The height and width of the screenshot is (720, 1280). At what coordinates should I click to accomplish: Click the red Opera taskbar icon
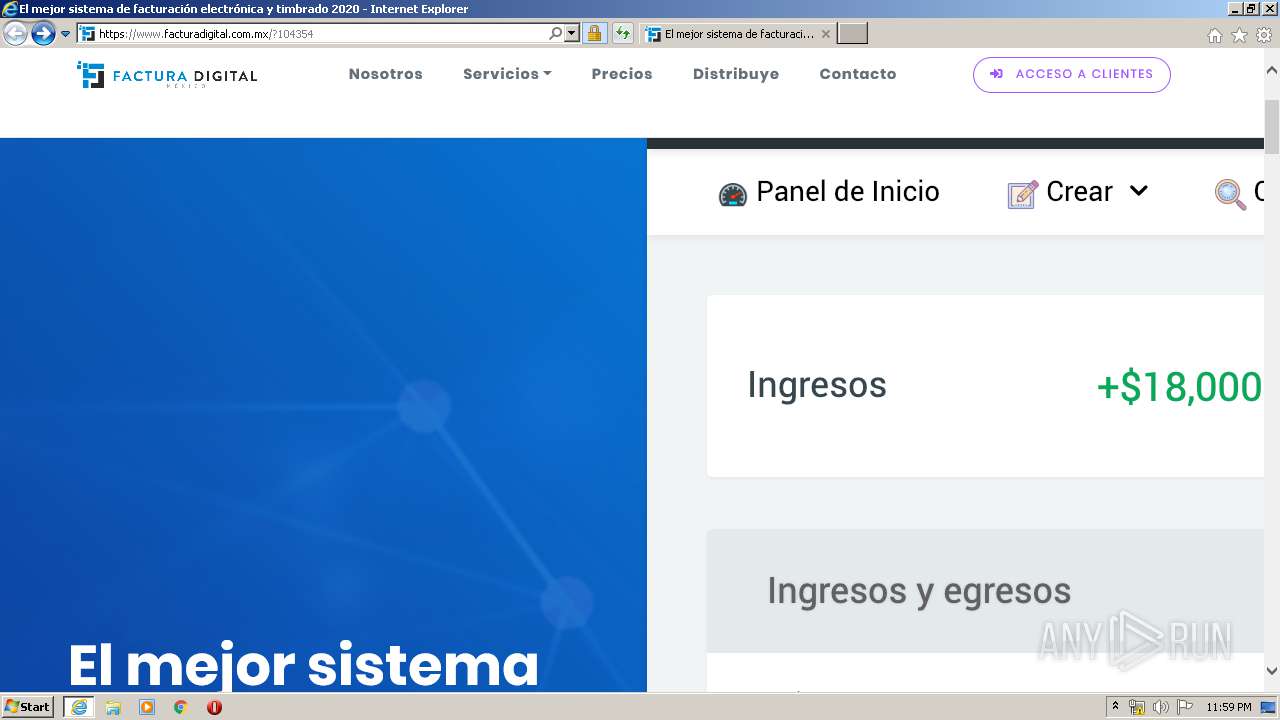(x=214, y=707)
